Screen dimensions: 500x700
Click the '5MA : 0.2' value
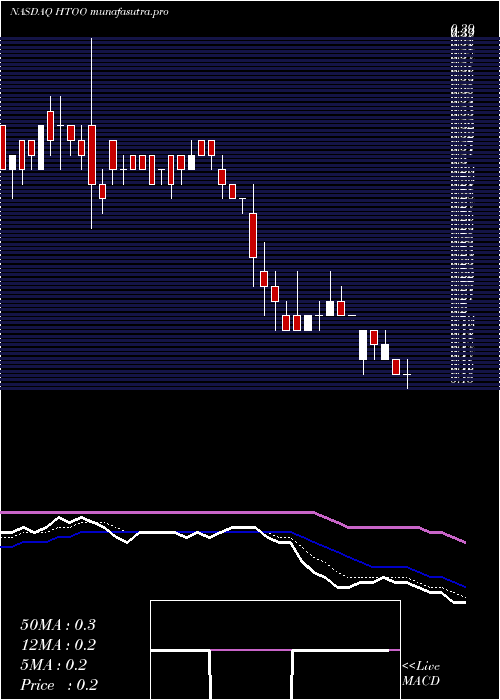pos(53,665)
